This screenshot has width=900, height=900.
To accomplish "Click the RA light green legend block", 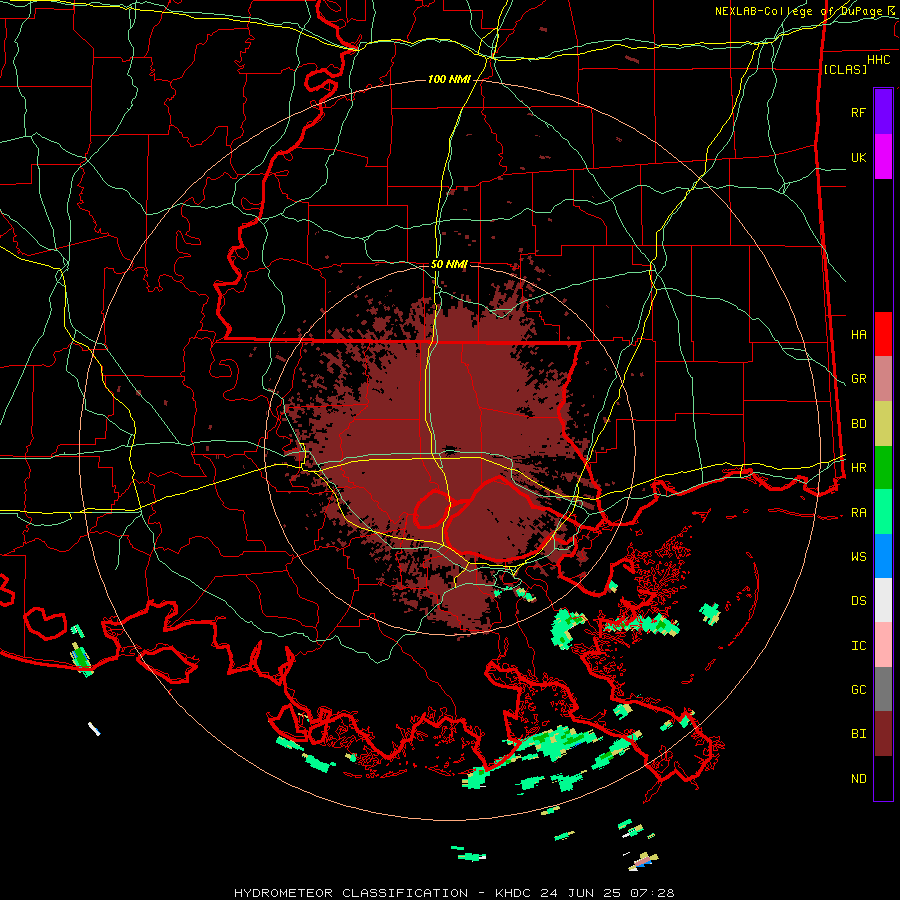I will coord(883,512).
